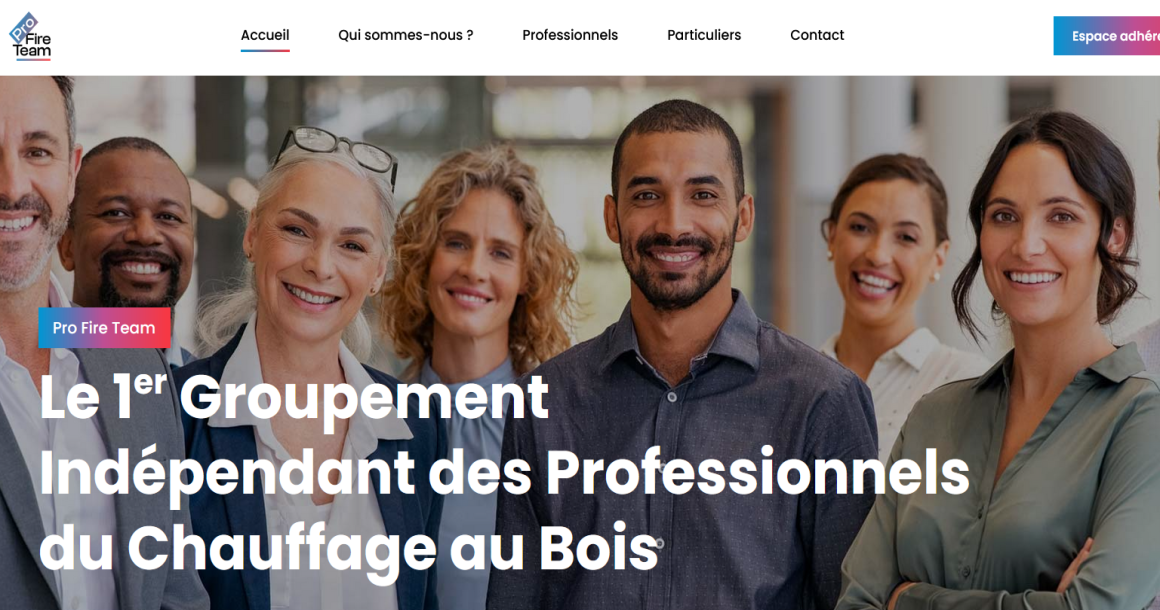Viewport: 1160px width, 610px height.
Task: Click the small circle after the word Bois
Action: (659, 543)
